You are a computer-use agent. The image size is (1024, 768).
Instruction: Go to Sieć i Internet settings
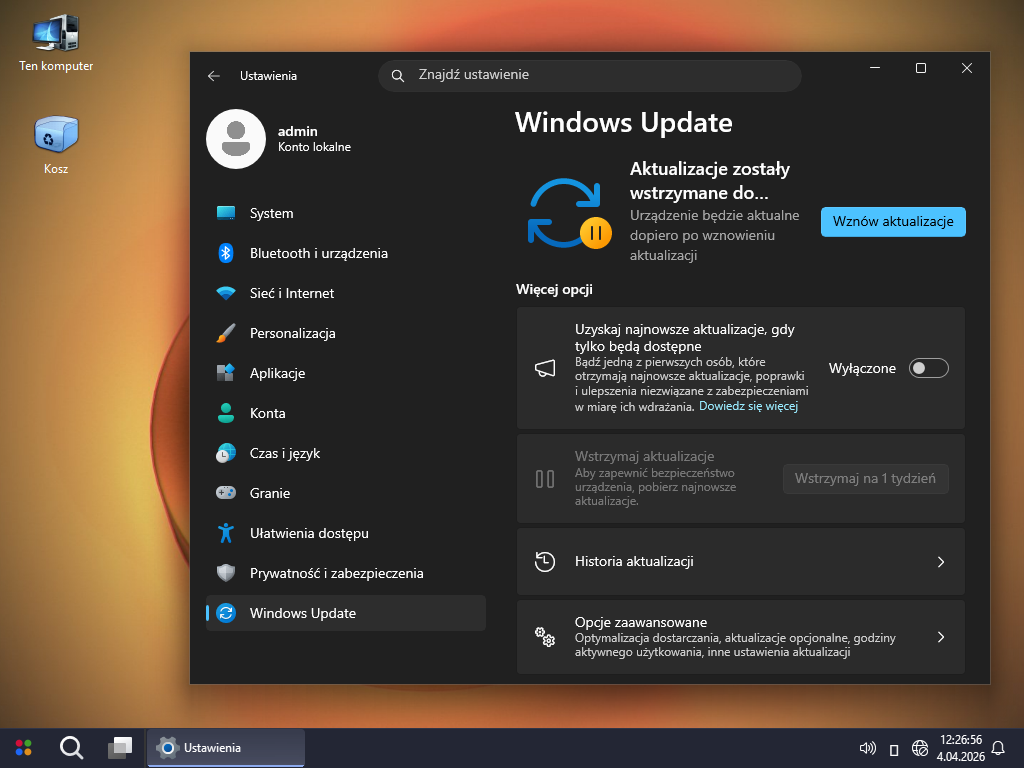[x=291, y=293]
